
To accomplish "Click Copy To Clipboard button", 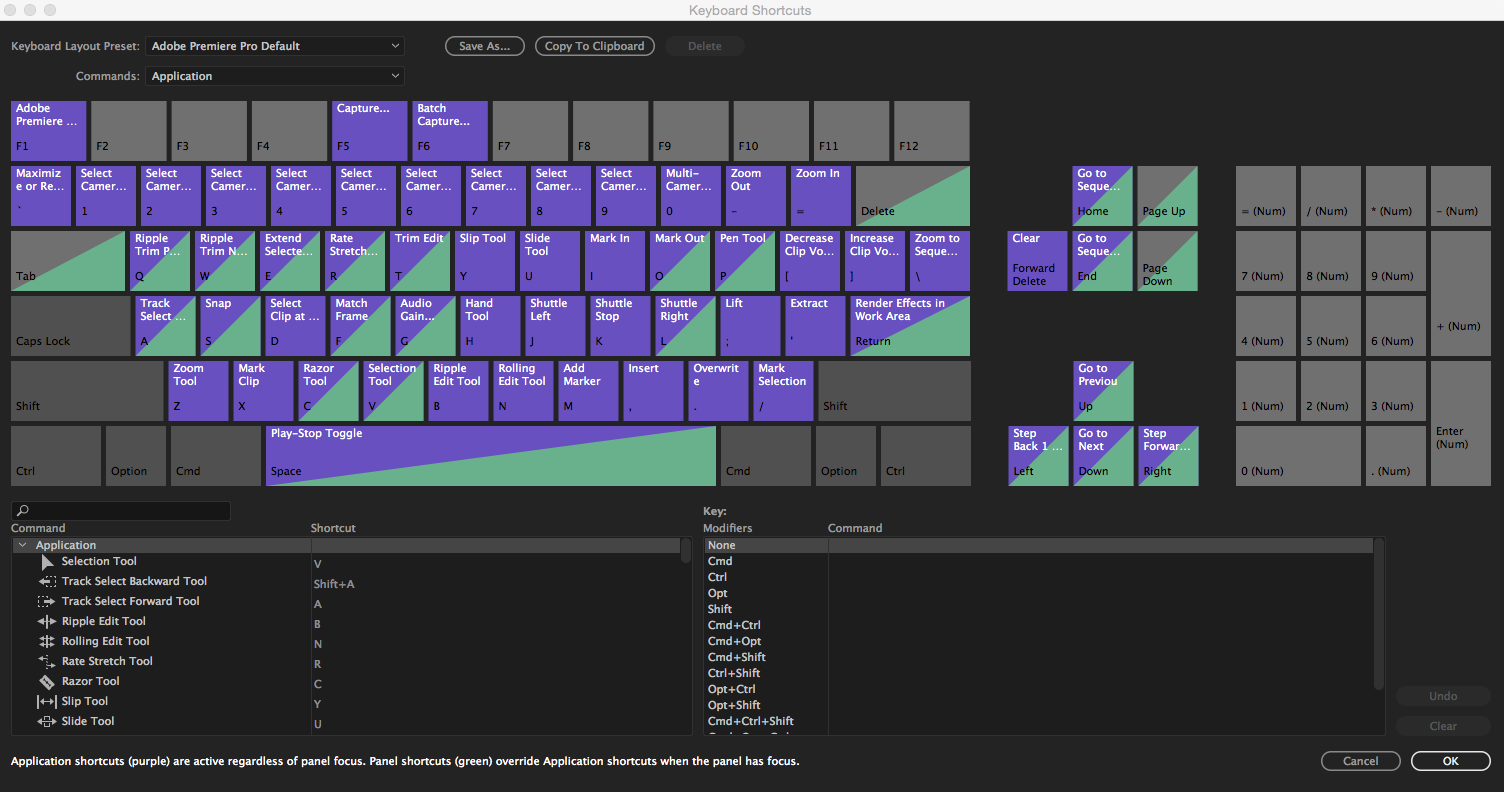I will click(595, 46).
